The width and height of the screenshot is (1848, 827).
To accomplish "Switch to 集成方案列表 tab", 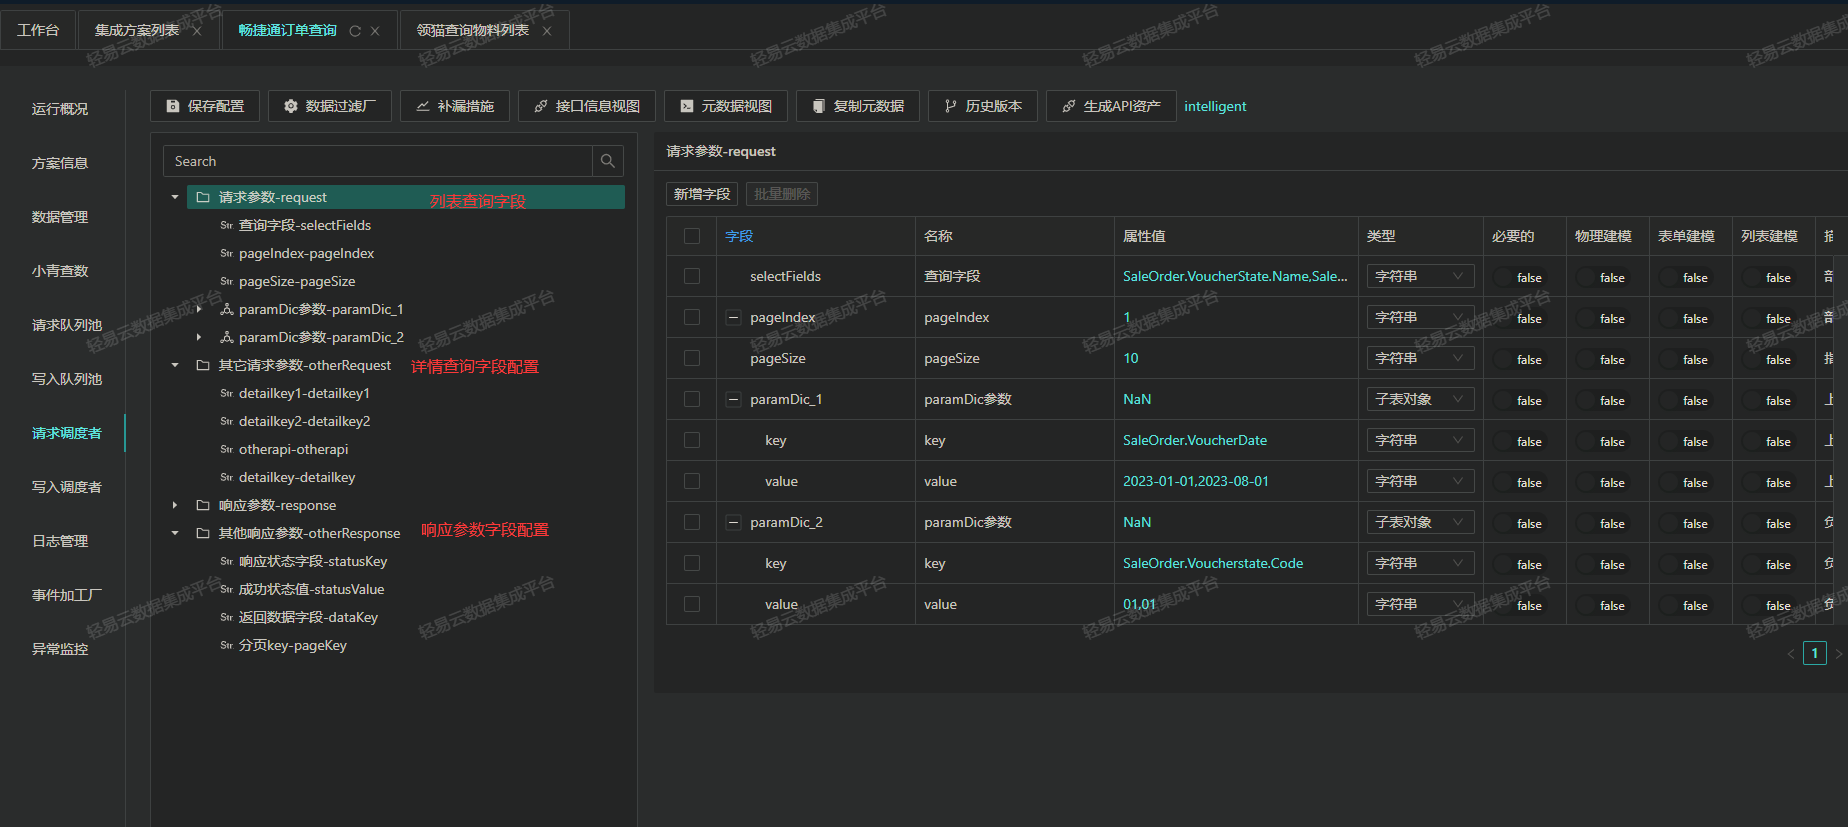I will (x=137, y=30).
